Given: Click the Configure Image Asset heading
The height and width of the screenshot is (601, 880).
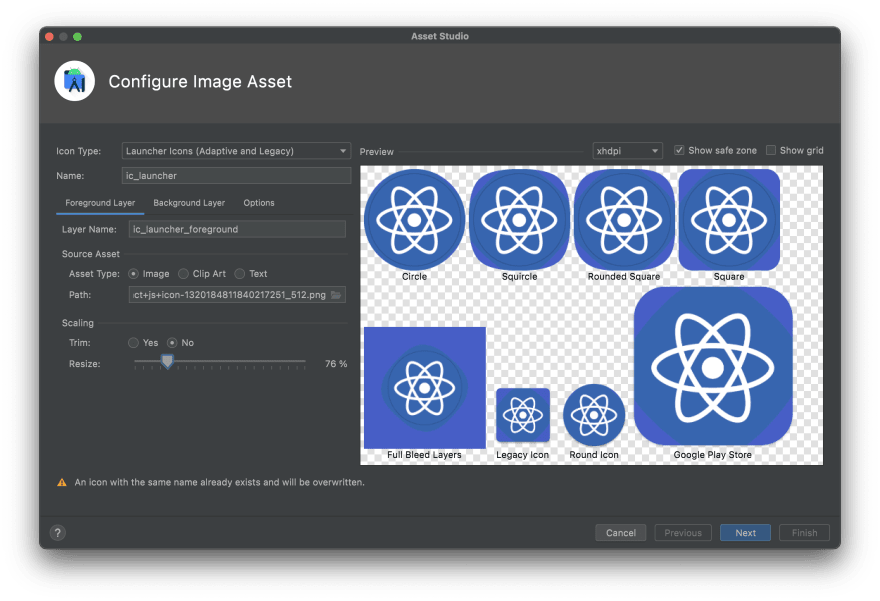Looking at the screenshot, I should pyautogui.click(x=200, y=82).
